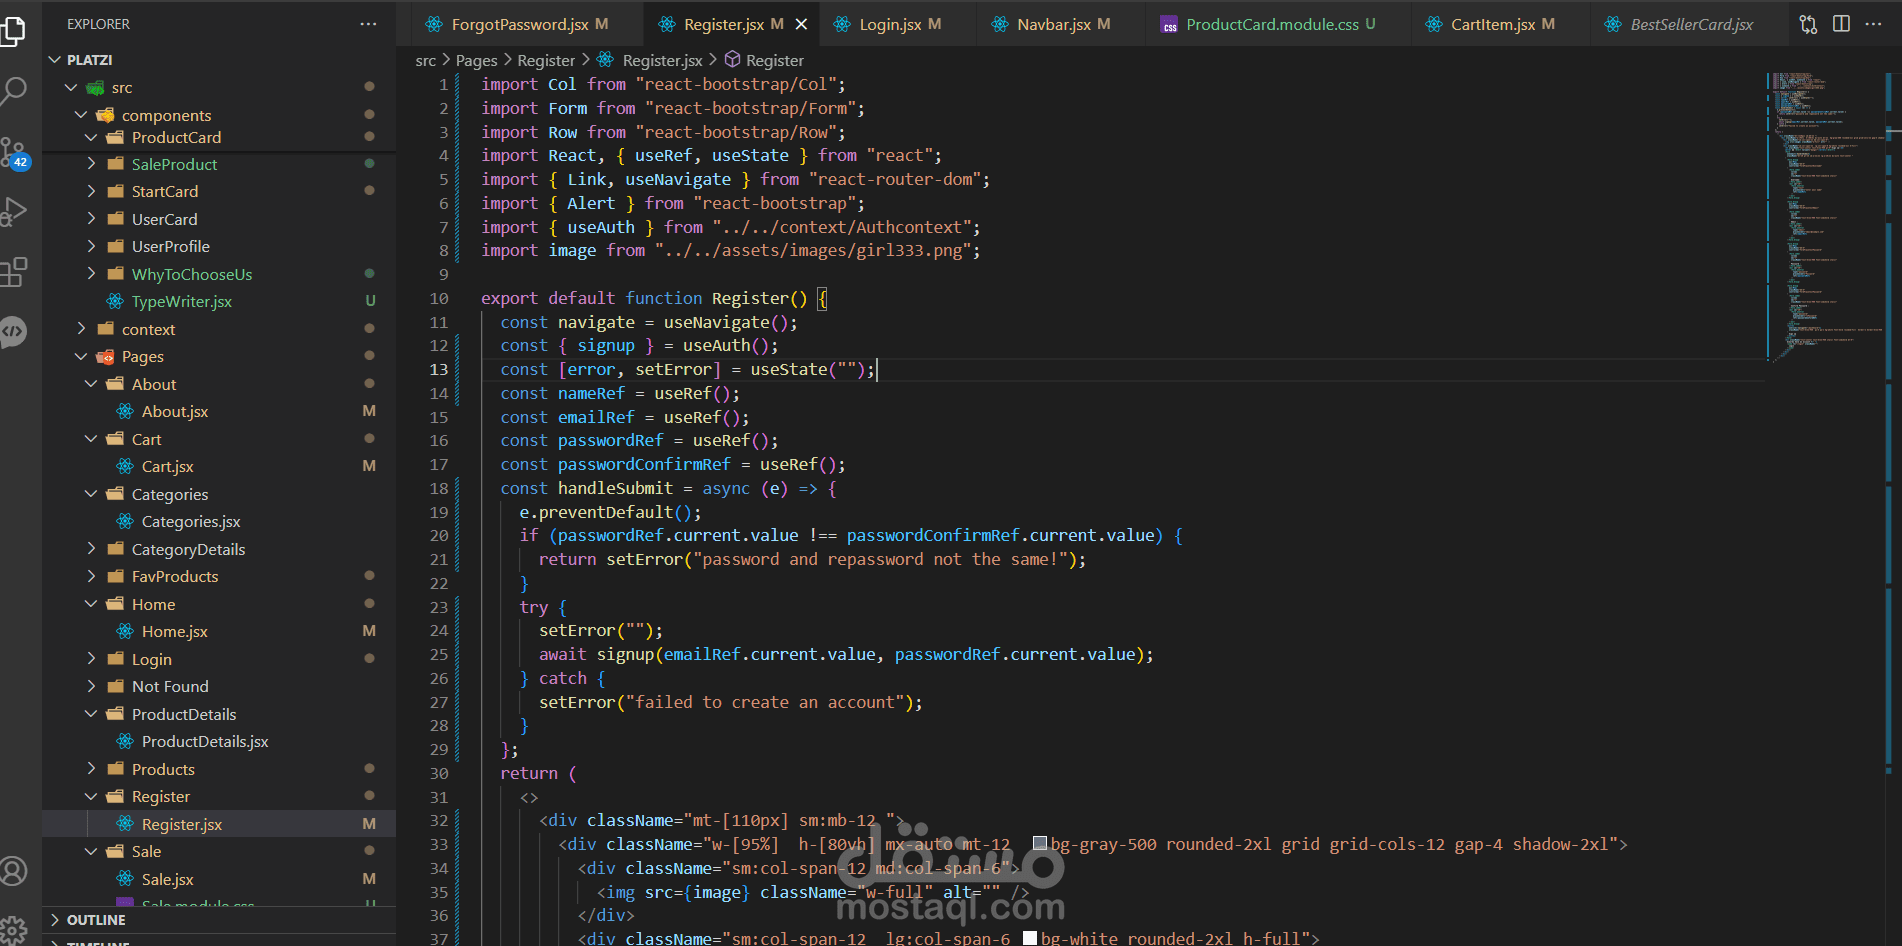The width and height of the screenshot is (1902, 946).
Task: Open the Accounts menu icon
Action: click(x=14, y=871)
